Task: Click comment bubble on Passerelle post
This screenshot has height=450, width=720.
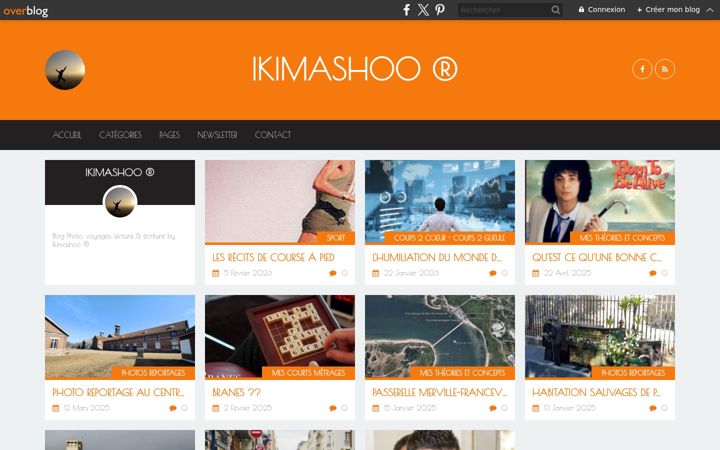Action: [493, 408]
